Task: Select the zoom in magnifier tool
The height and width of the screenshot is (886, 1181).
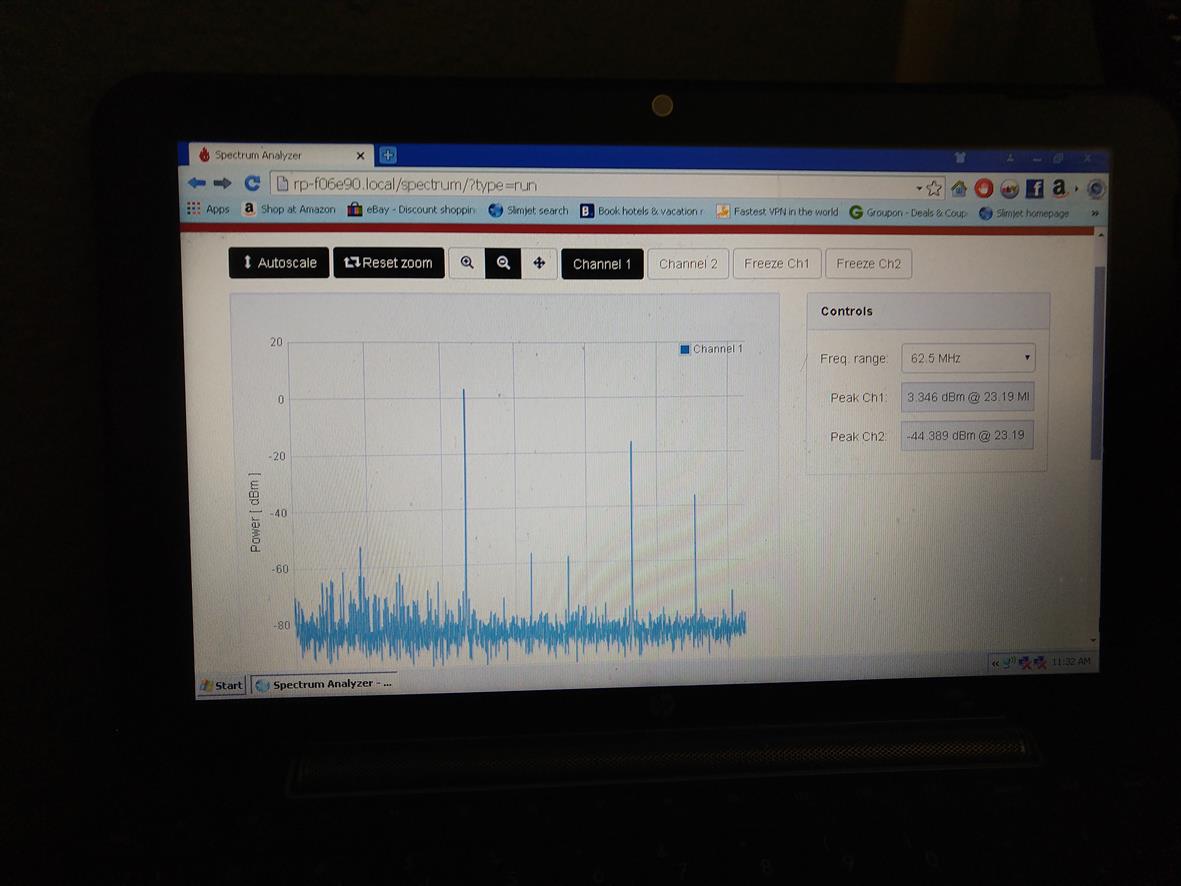Action: click(x=467, y=263)
